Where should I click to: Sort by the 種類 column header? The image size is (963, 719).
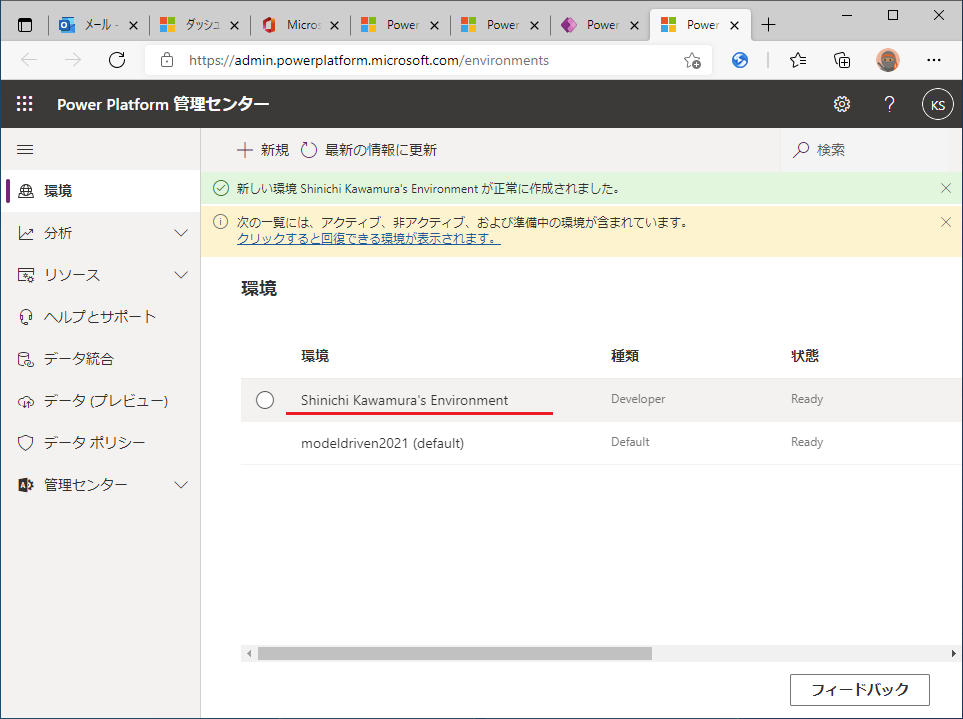[625, 356]
